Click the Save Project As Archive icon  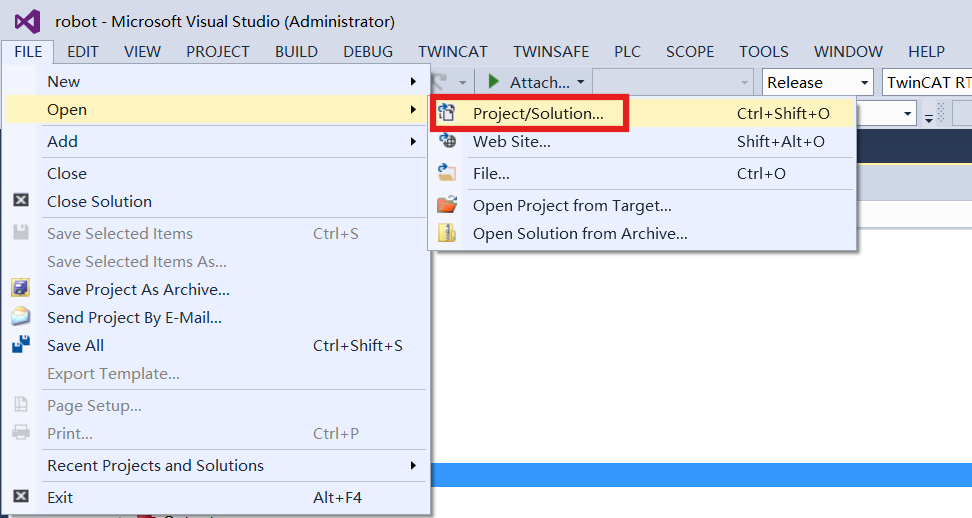coord(21,290)
